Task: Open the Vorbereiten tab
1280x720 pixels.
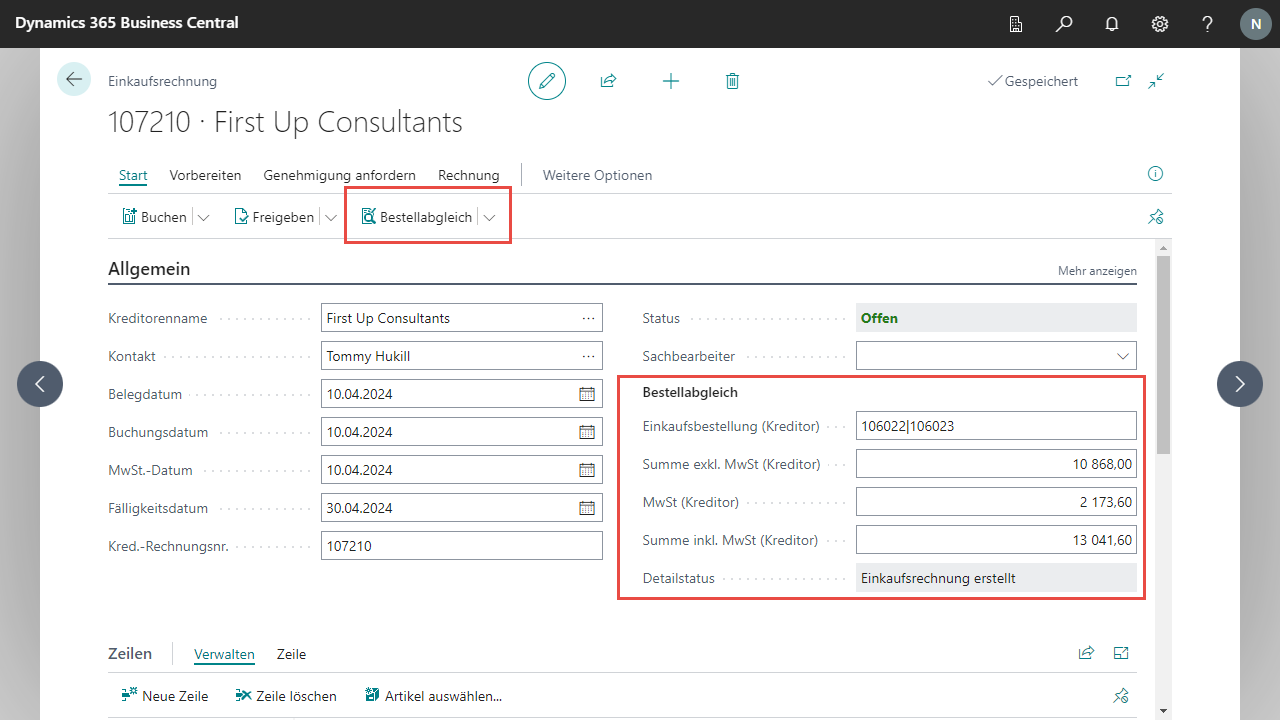Action: (x=205, y=175)
